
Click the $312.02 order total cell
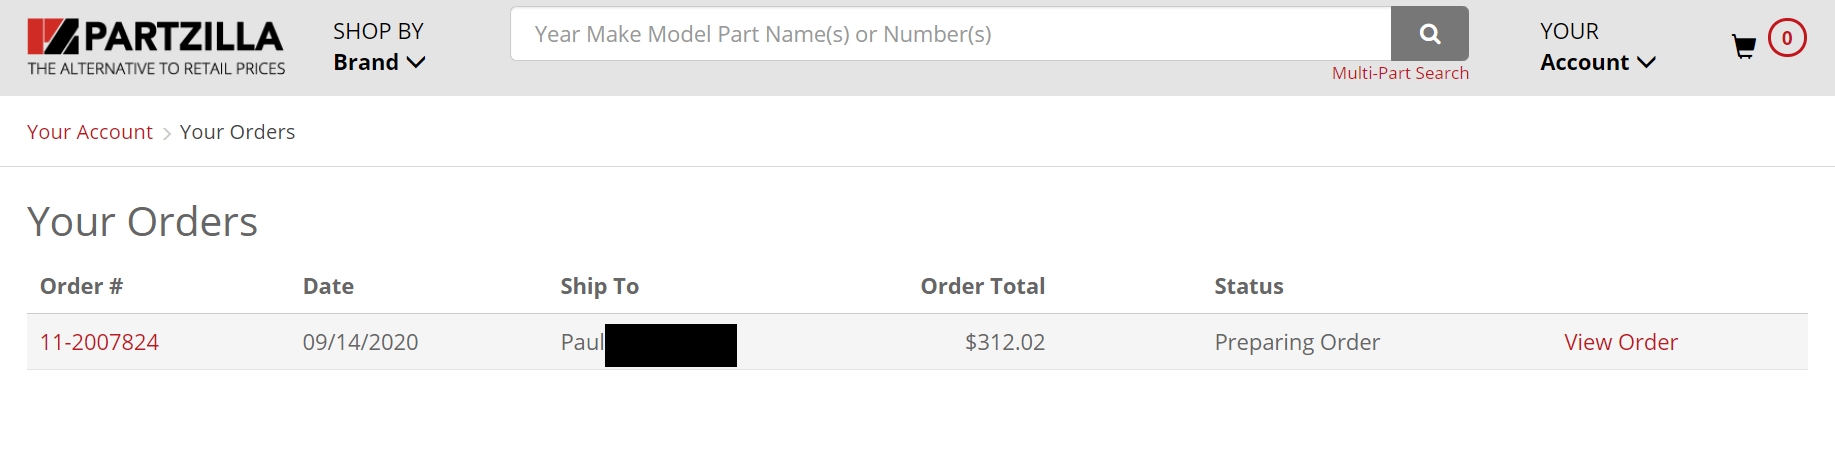(1004, 342)
